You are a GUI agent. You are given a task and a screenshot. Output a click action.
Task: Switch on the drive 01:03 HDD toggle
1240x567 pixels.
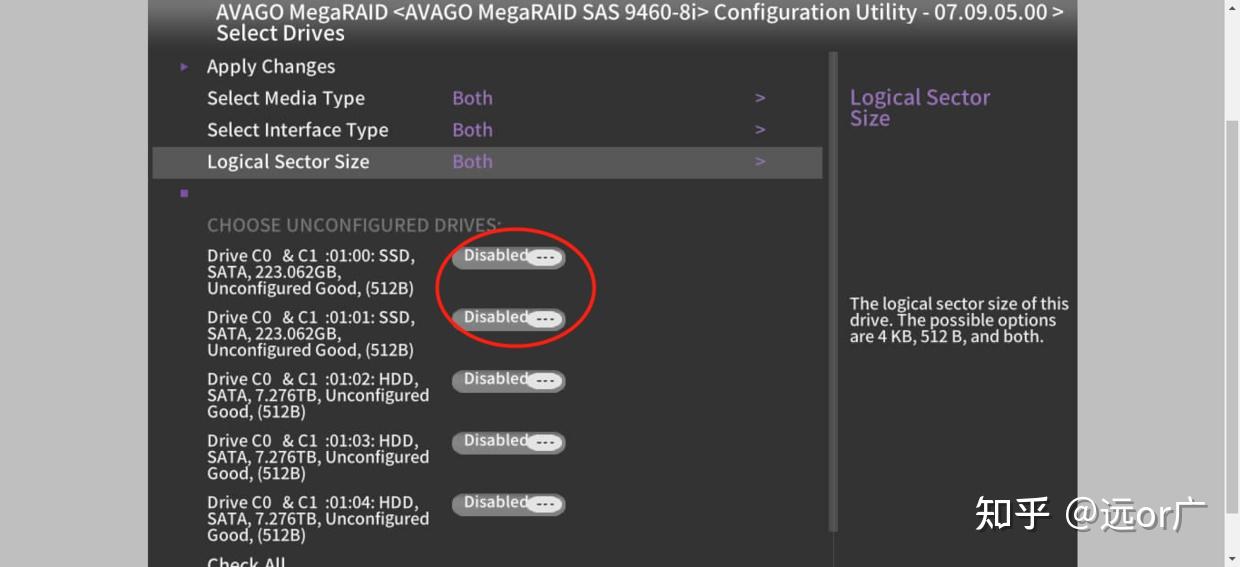point(509,442)
